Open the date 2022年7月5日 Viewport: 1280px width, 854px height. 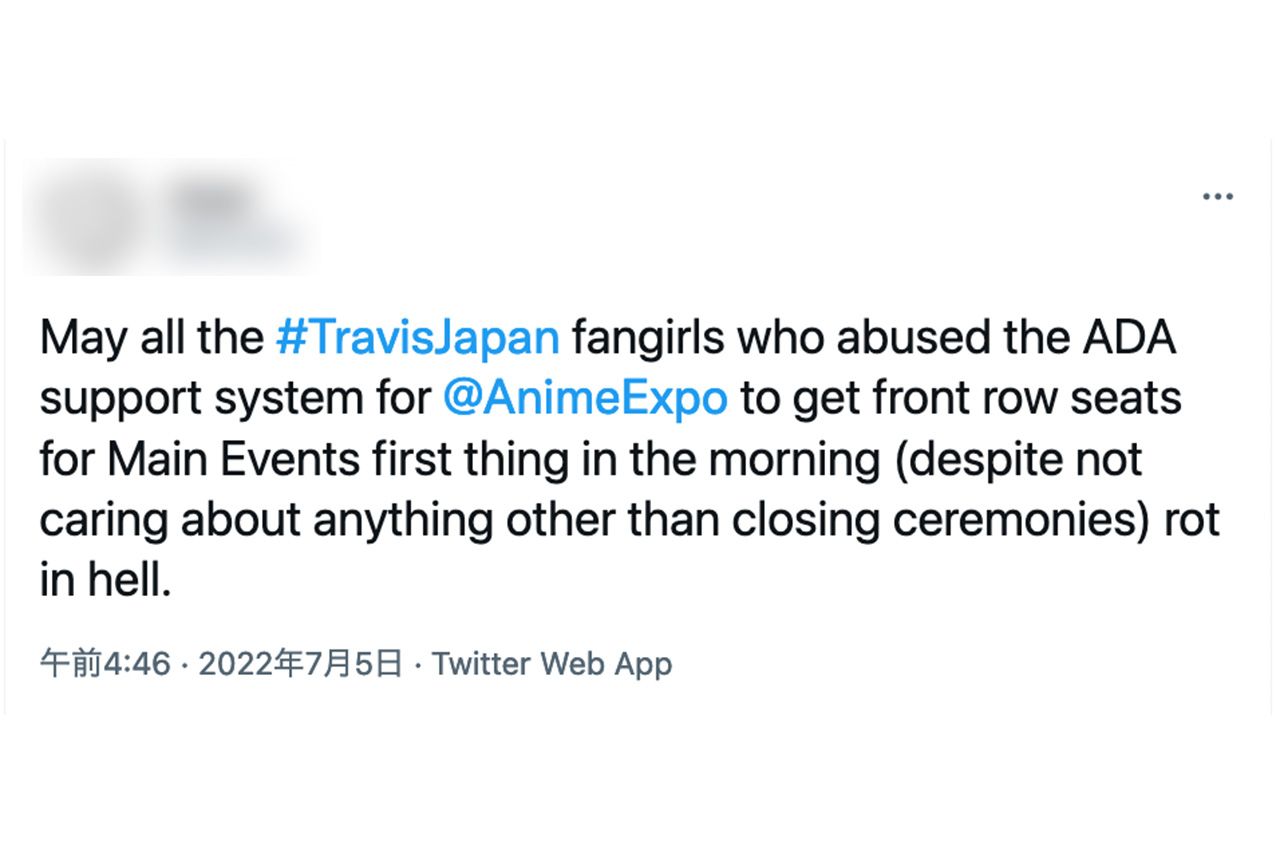(x=293, y=663)
